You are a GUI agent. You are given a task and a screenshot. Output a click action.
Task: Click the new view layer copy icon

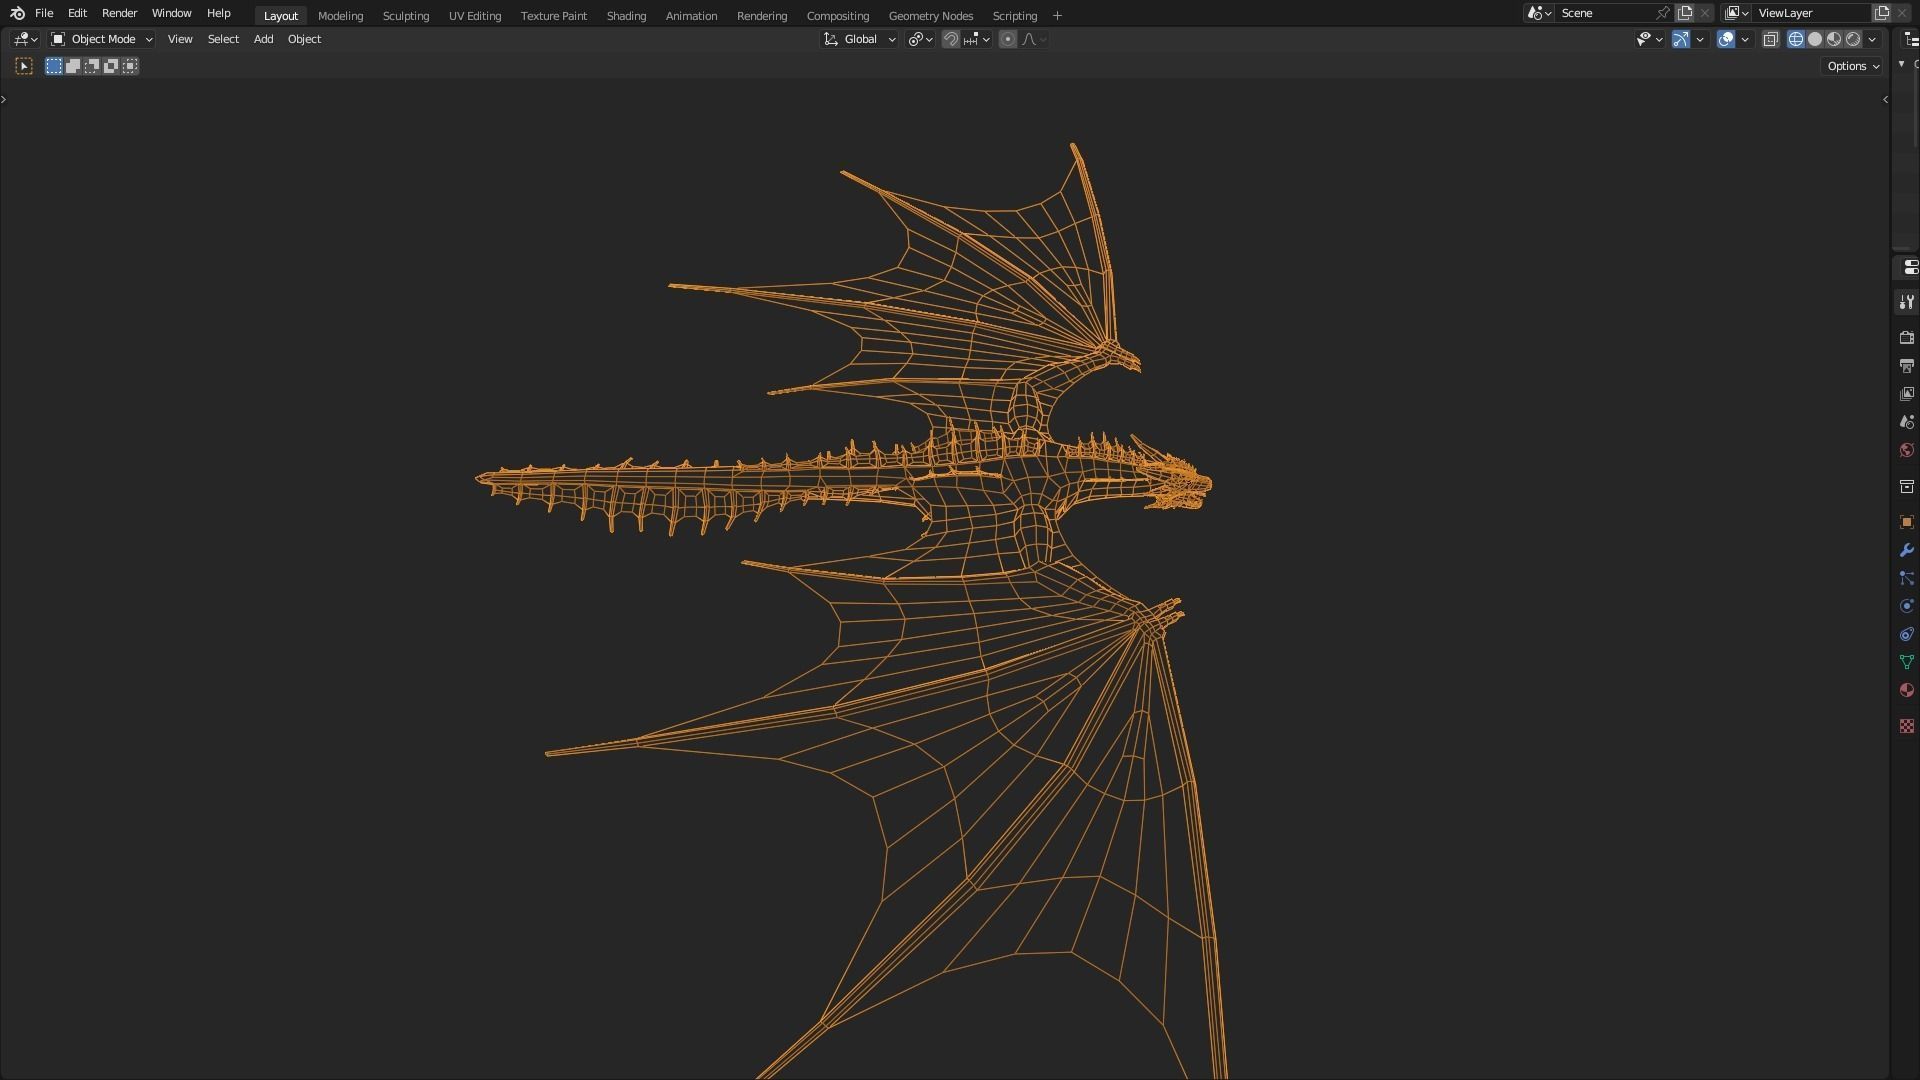[x=1881, y=13]
